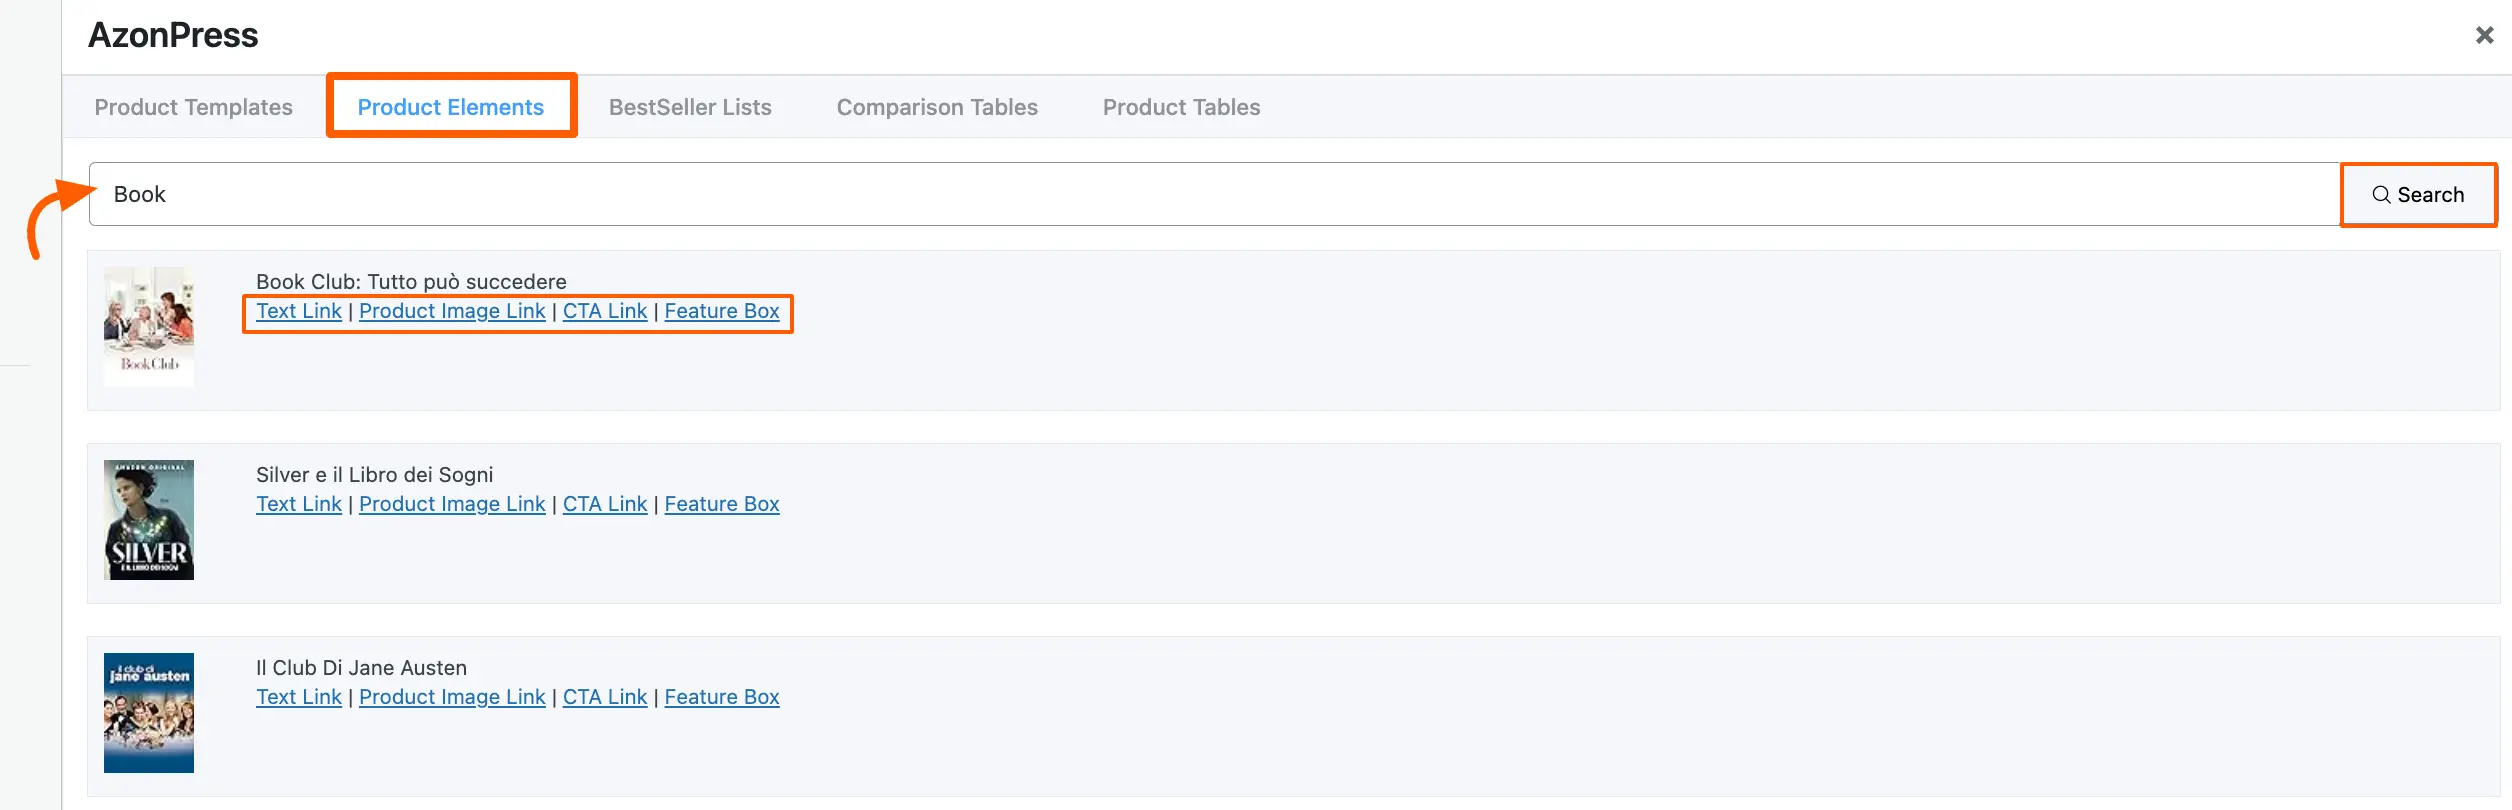The width and height of the screenshot is (2512, 810).
Task: Insert CTA Link for Book Club
Action: (x=605, y=311)
